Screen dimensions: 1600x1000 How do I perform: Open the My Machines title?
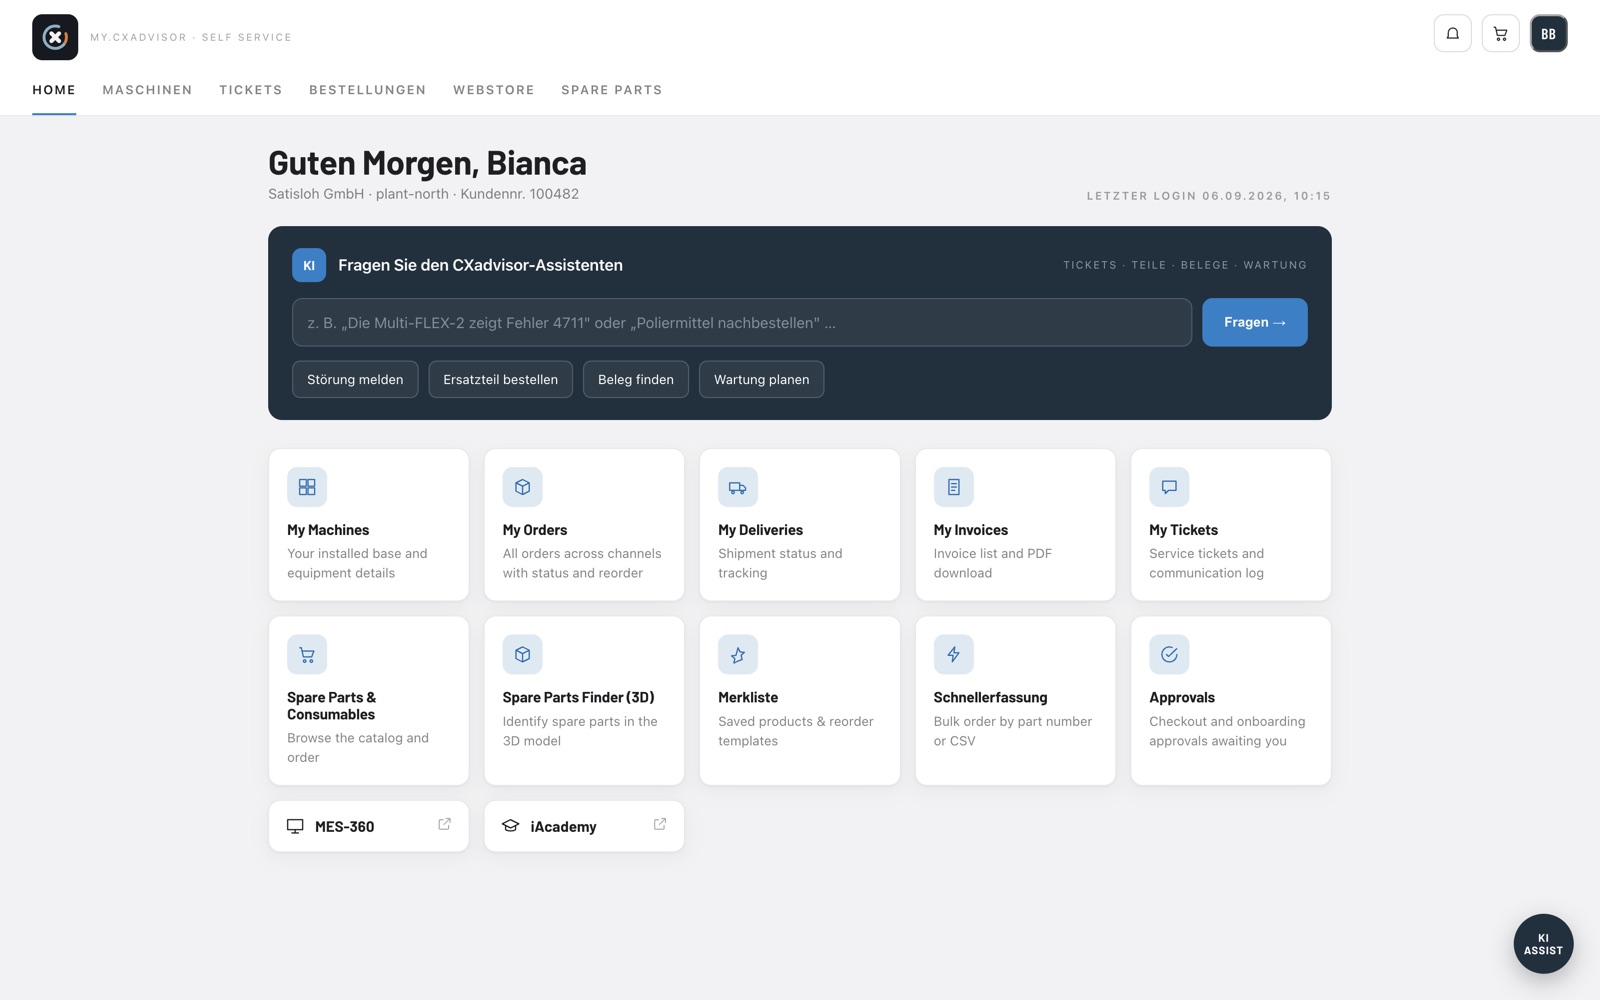[x=328, y=530]
